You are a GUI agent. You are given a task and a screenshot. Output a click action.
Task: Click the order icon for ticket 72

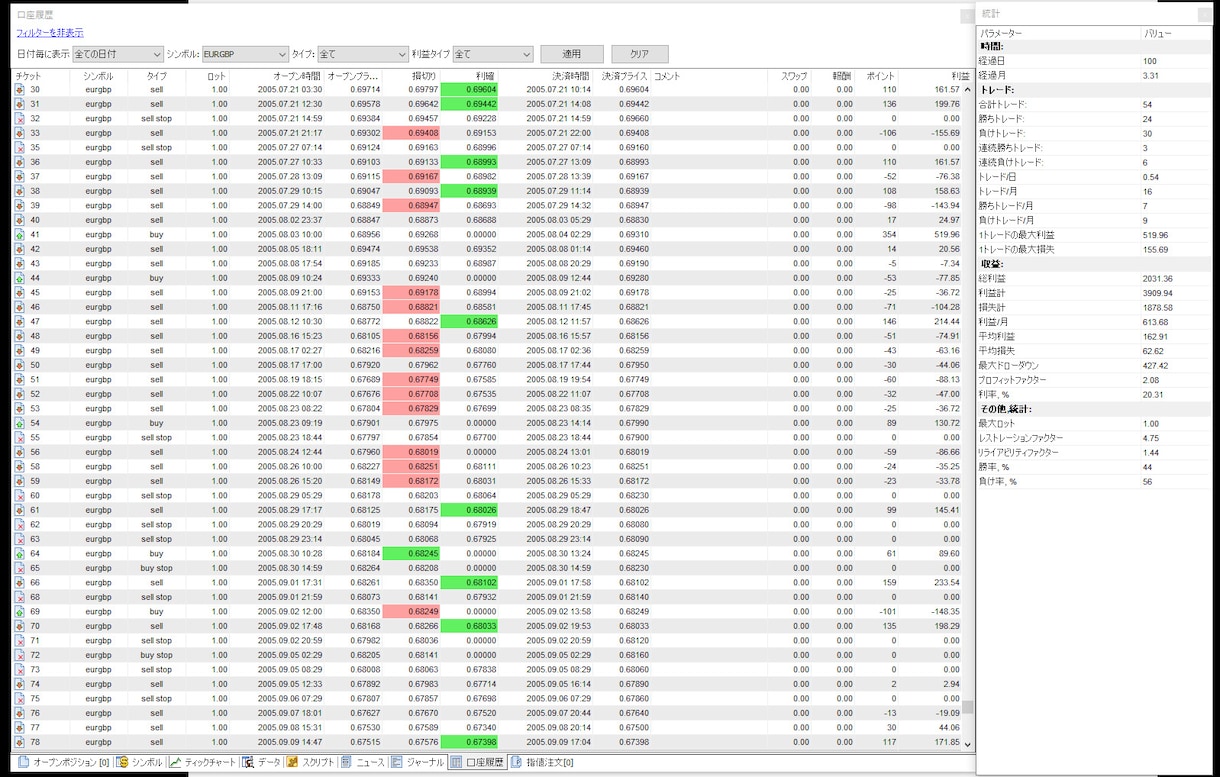pyautogui.click(x=19, y=655)
